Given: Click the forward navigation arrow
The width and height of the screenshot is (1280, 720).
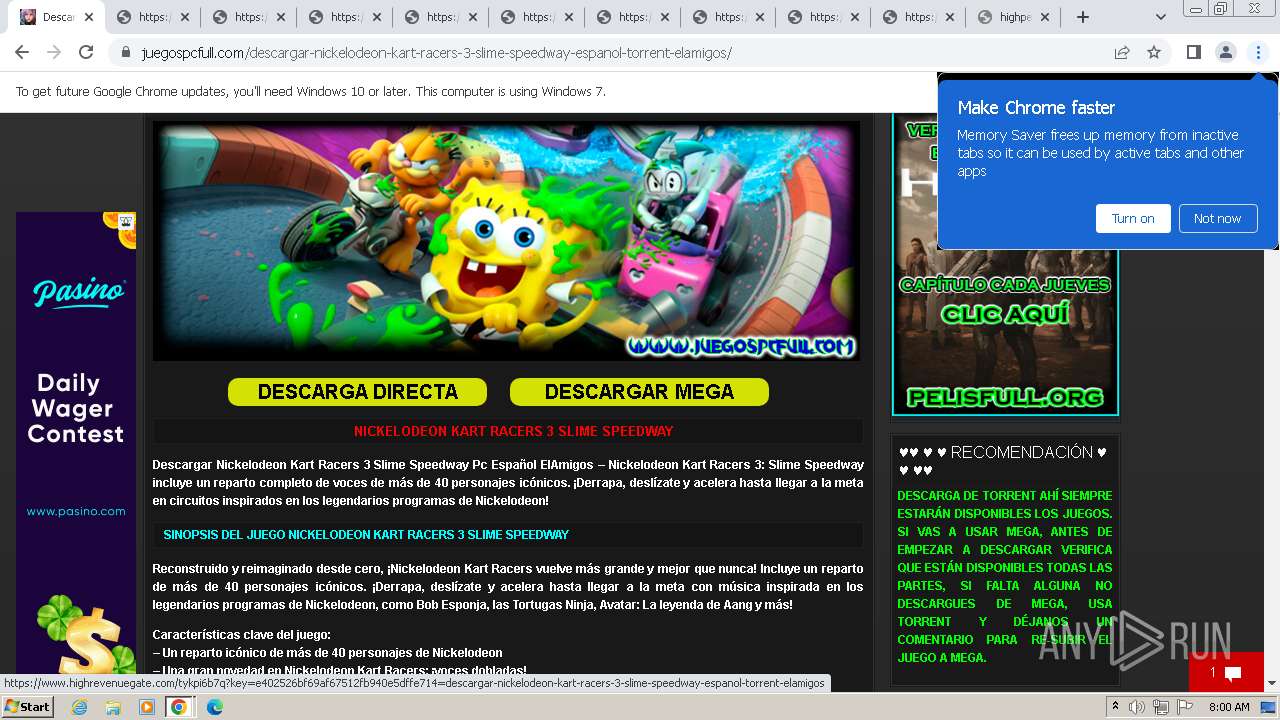Looking at the screenshot, I should pyautogui.click(x=54, y=52).
